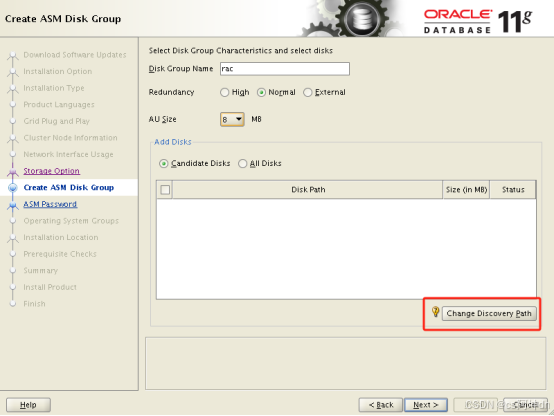Click the Size (in MB) column header

point(466,190)
